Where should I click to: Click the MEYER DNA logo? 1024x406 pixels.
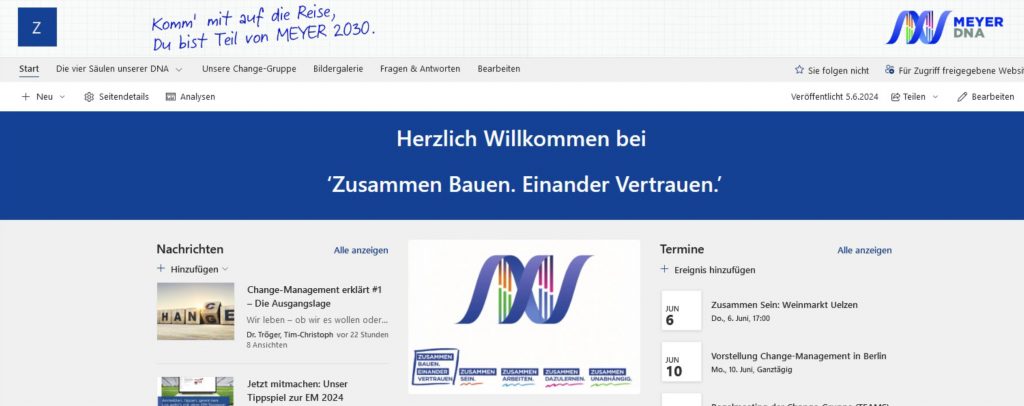(943, 27)
